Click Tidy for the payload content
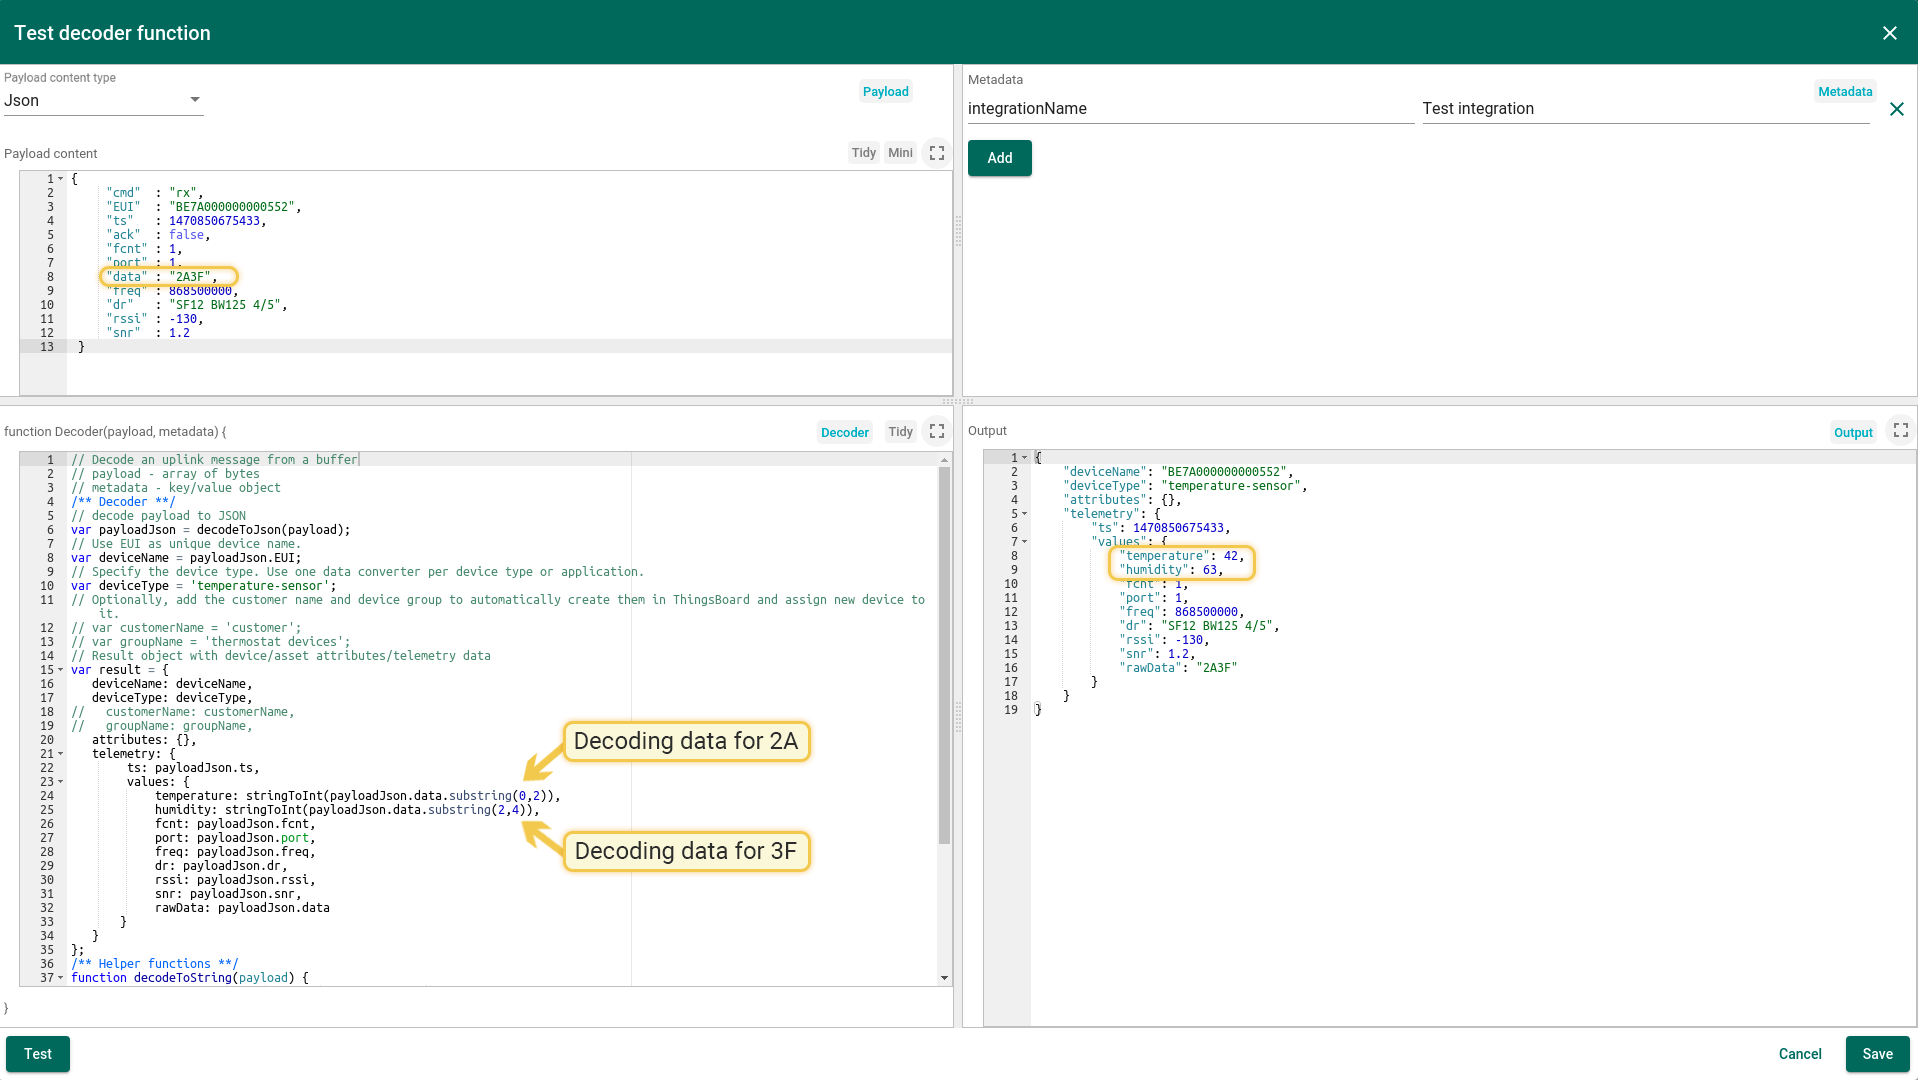This screenshot has width=1918, height=1080. coord(863,153)
